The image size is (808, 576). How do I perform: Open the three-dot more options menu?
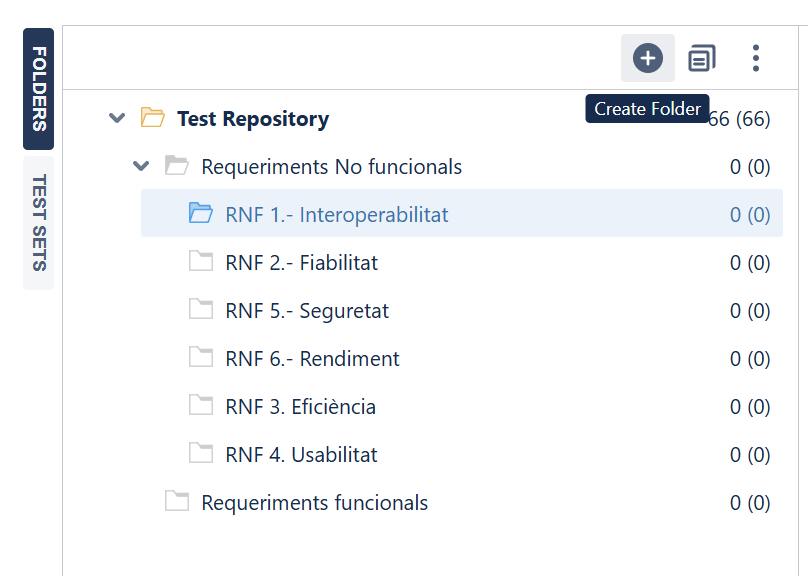[x=755, y=58]
